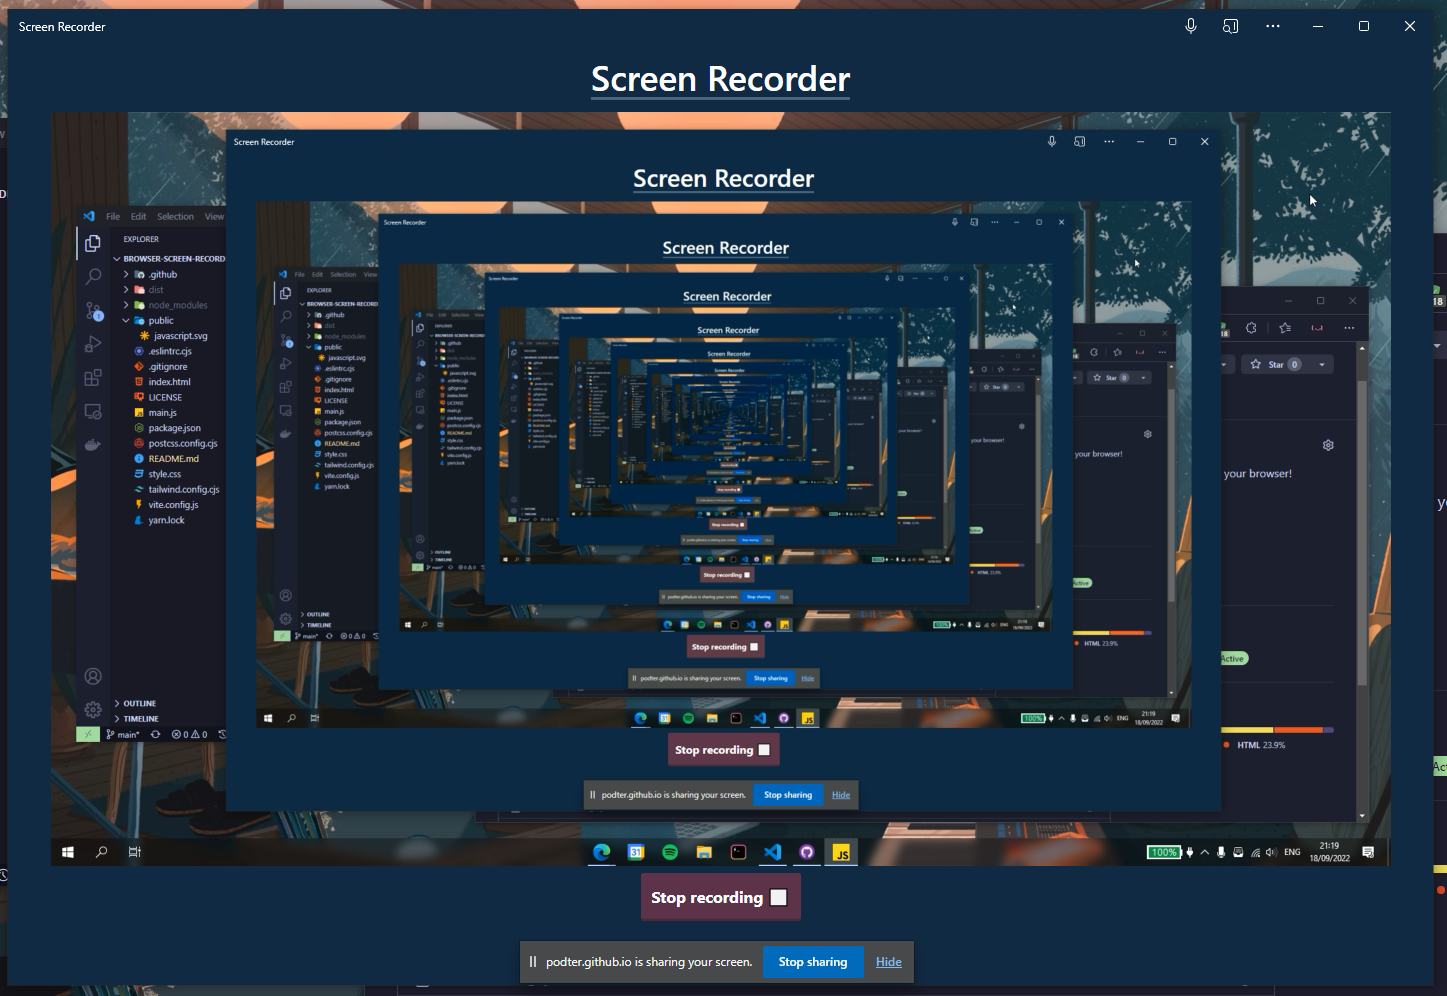Screen dimensions: 1447x996
Task: Select yarn.lock in the largest Explorer tree
Action: point(166,520)
